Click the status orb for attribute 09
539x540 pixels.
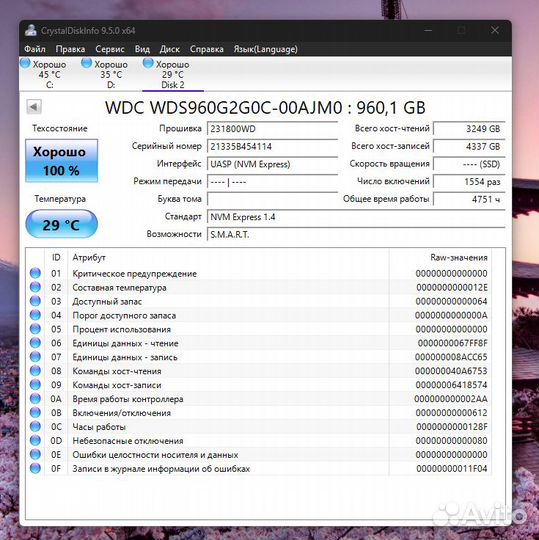pyautogui.click(x=35, y=385)
